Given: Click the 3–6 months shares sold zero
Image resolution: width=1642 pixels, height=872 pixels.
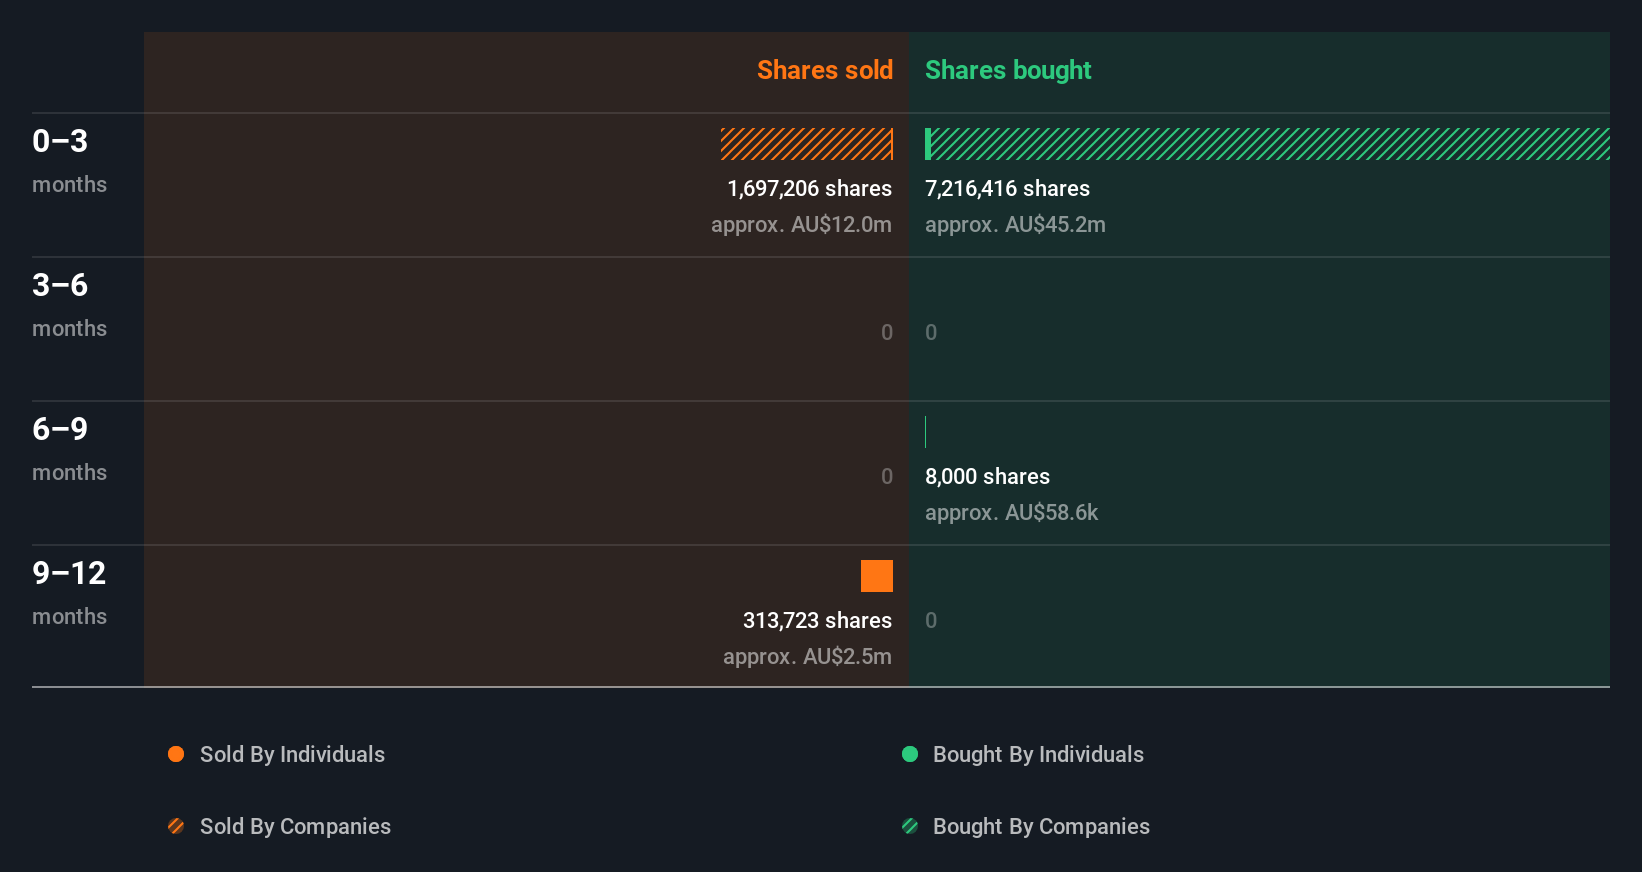Looking at the screenshot, I should [887, 332].
